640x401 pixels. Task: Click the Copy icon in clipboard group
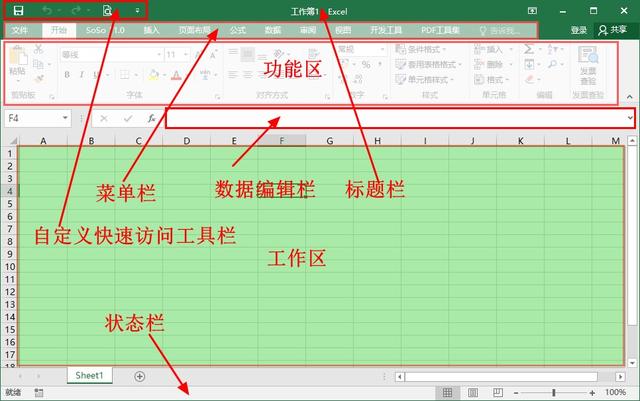click(38, 64)
